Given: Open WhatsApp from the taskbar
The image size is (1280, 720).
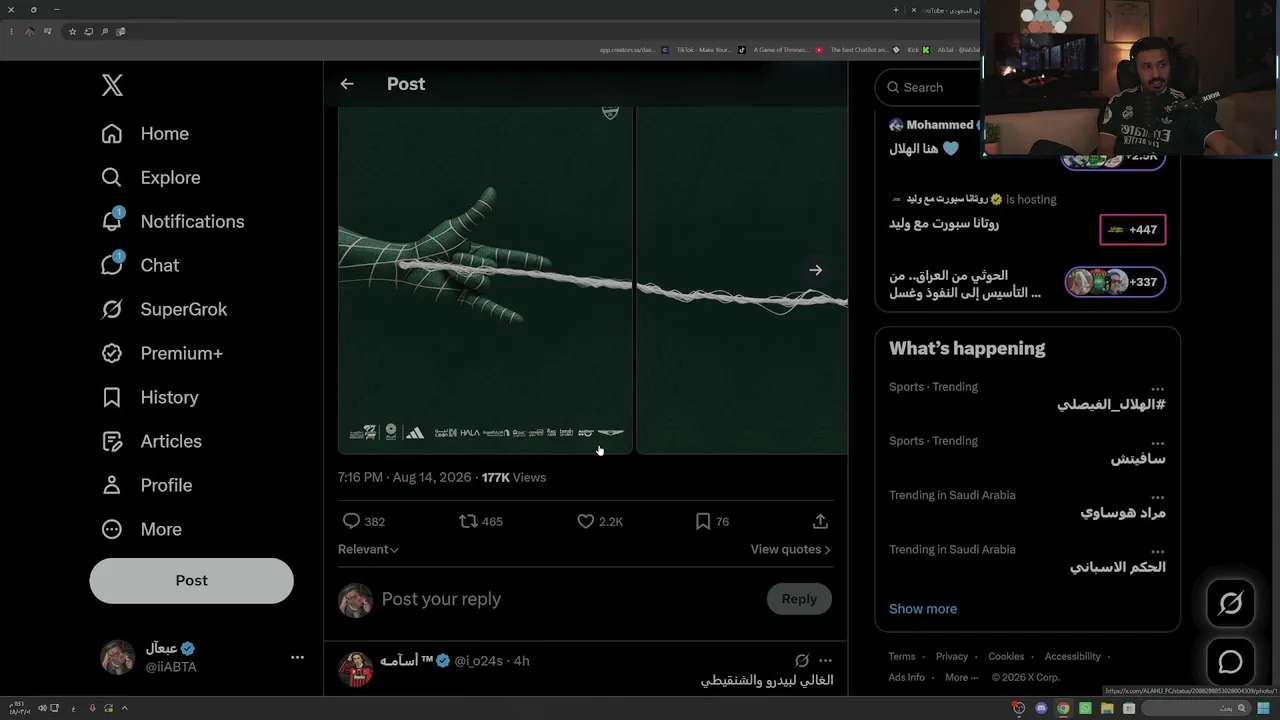Looking at the screenshot, I should point(1085,709).
